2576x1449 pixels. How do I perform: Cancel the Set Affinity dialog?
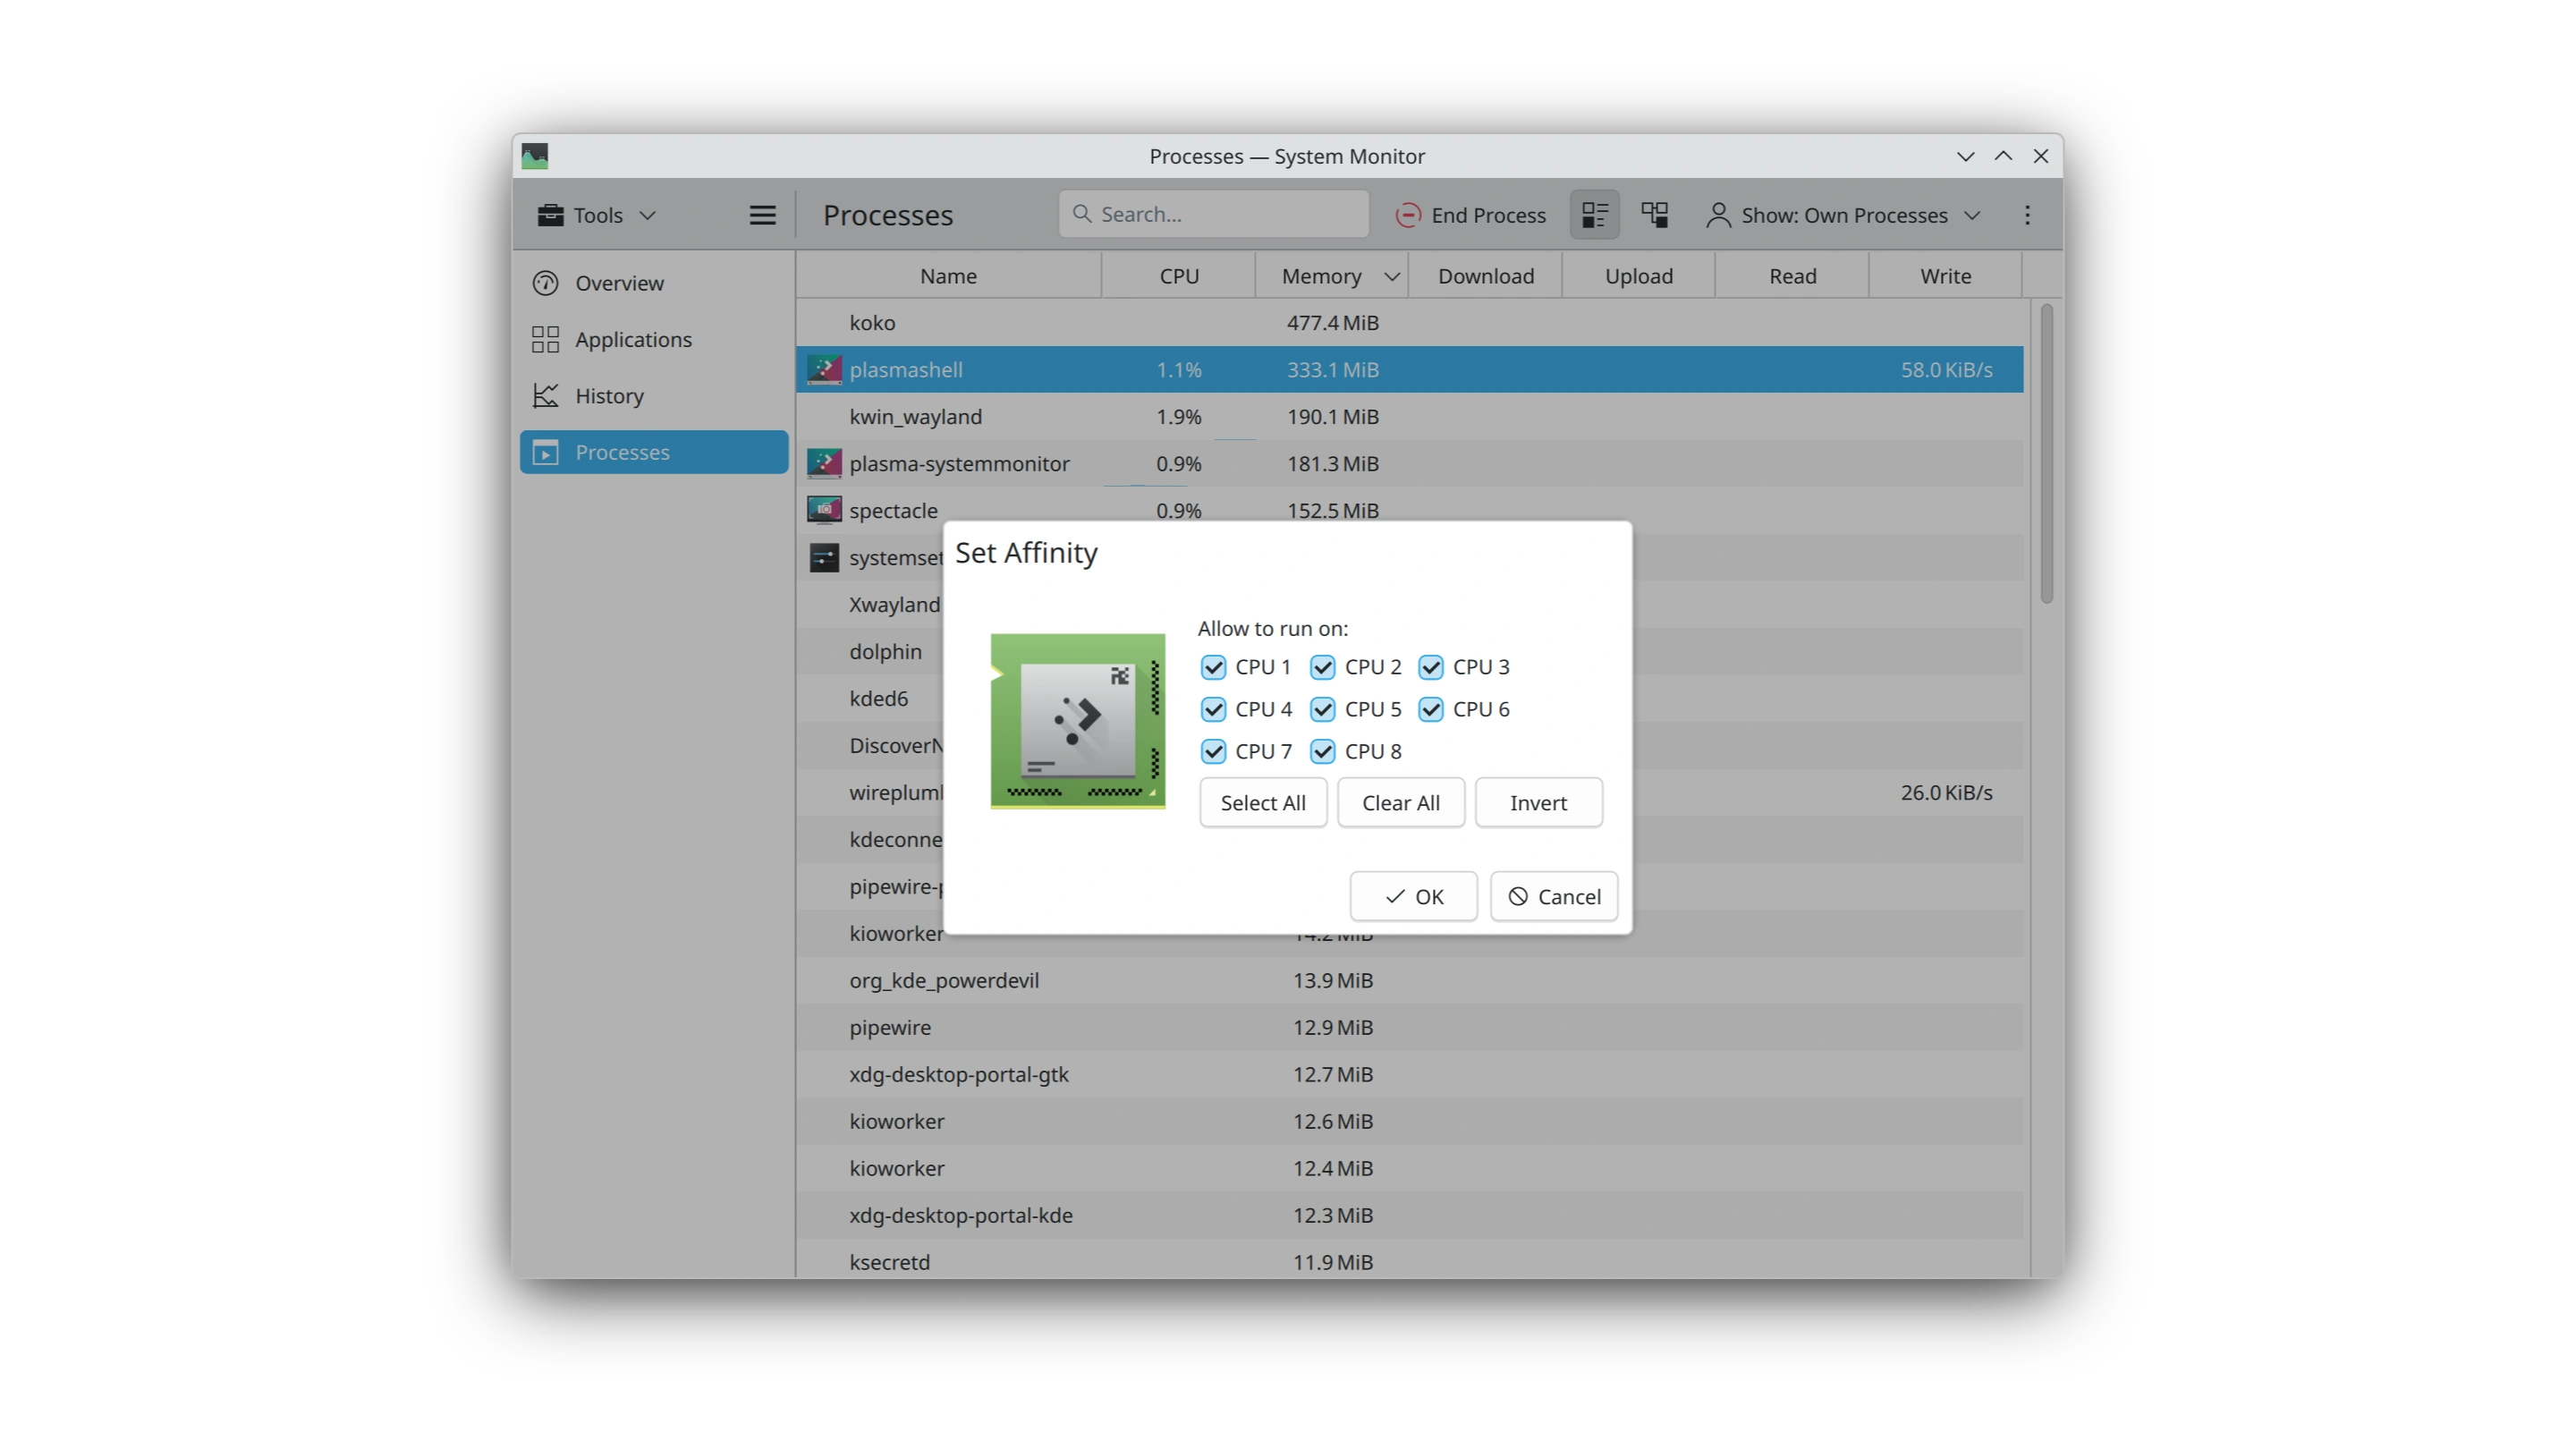point(1554,897)
